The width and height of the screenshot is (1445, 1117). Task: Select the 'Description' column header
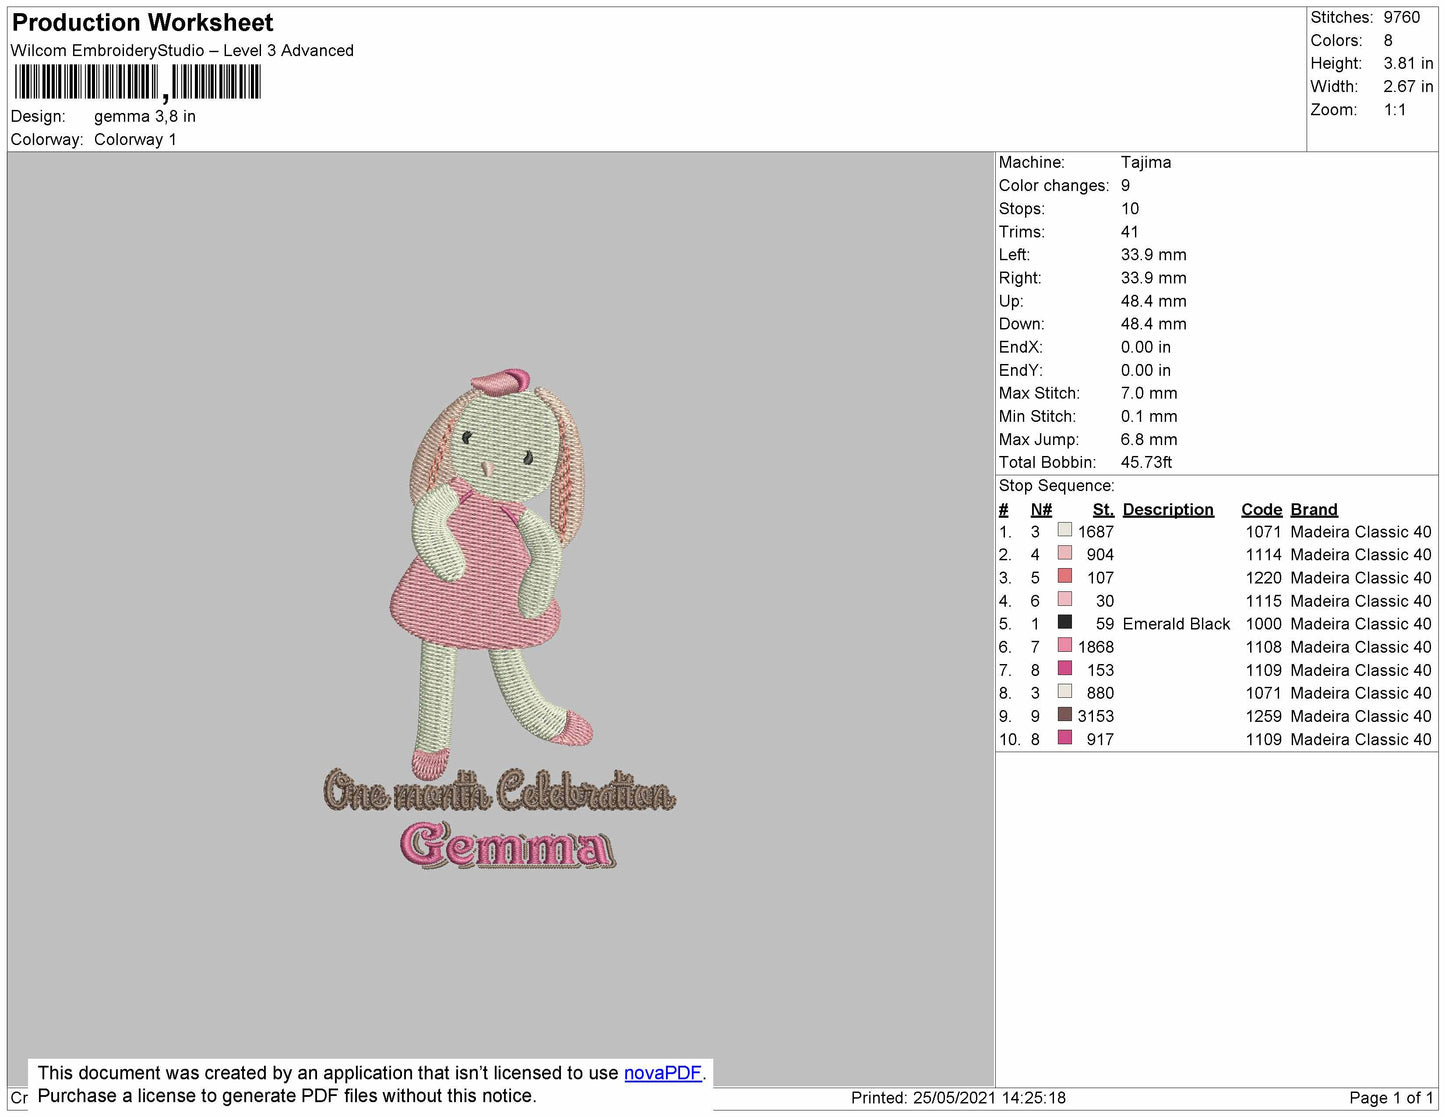point(1168,509)
